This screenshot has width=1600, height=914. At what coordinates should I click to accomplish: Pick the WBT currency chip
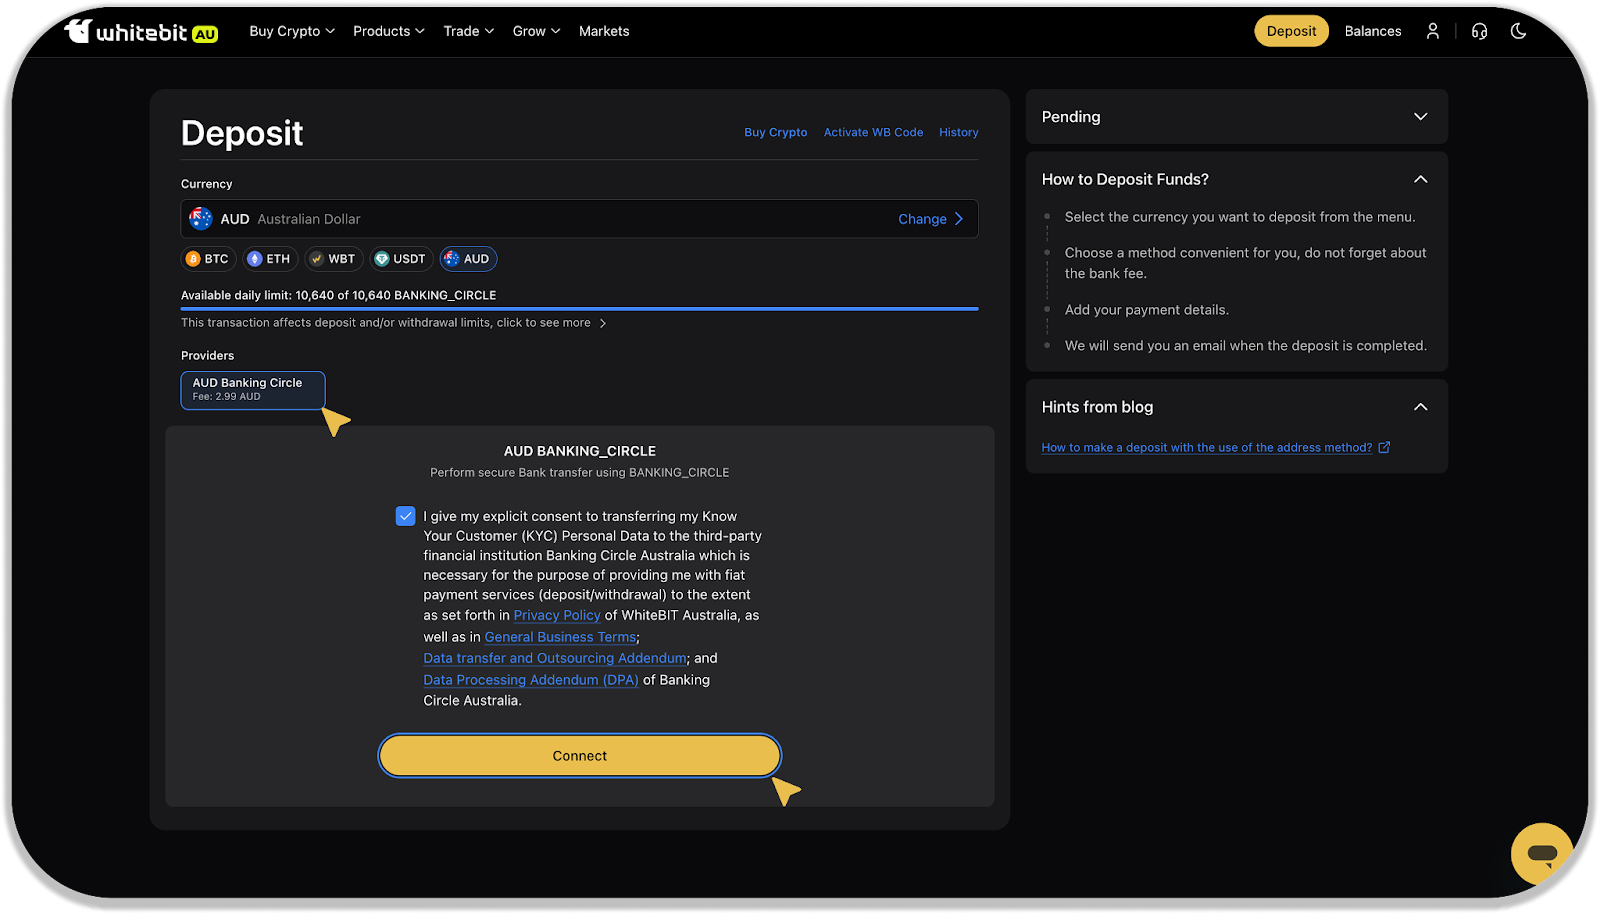click(333, 259)
